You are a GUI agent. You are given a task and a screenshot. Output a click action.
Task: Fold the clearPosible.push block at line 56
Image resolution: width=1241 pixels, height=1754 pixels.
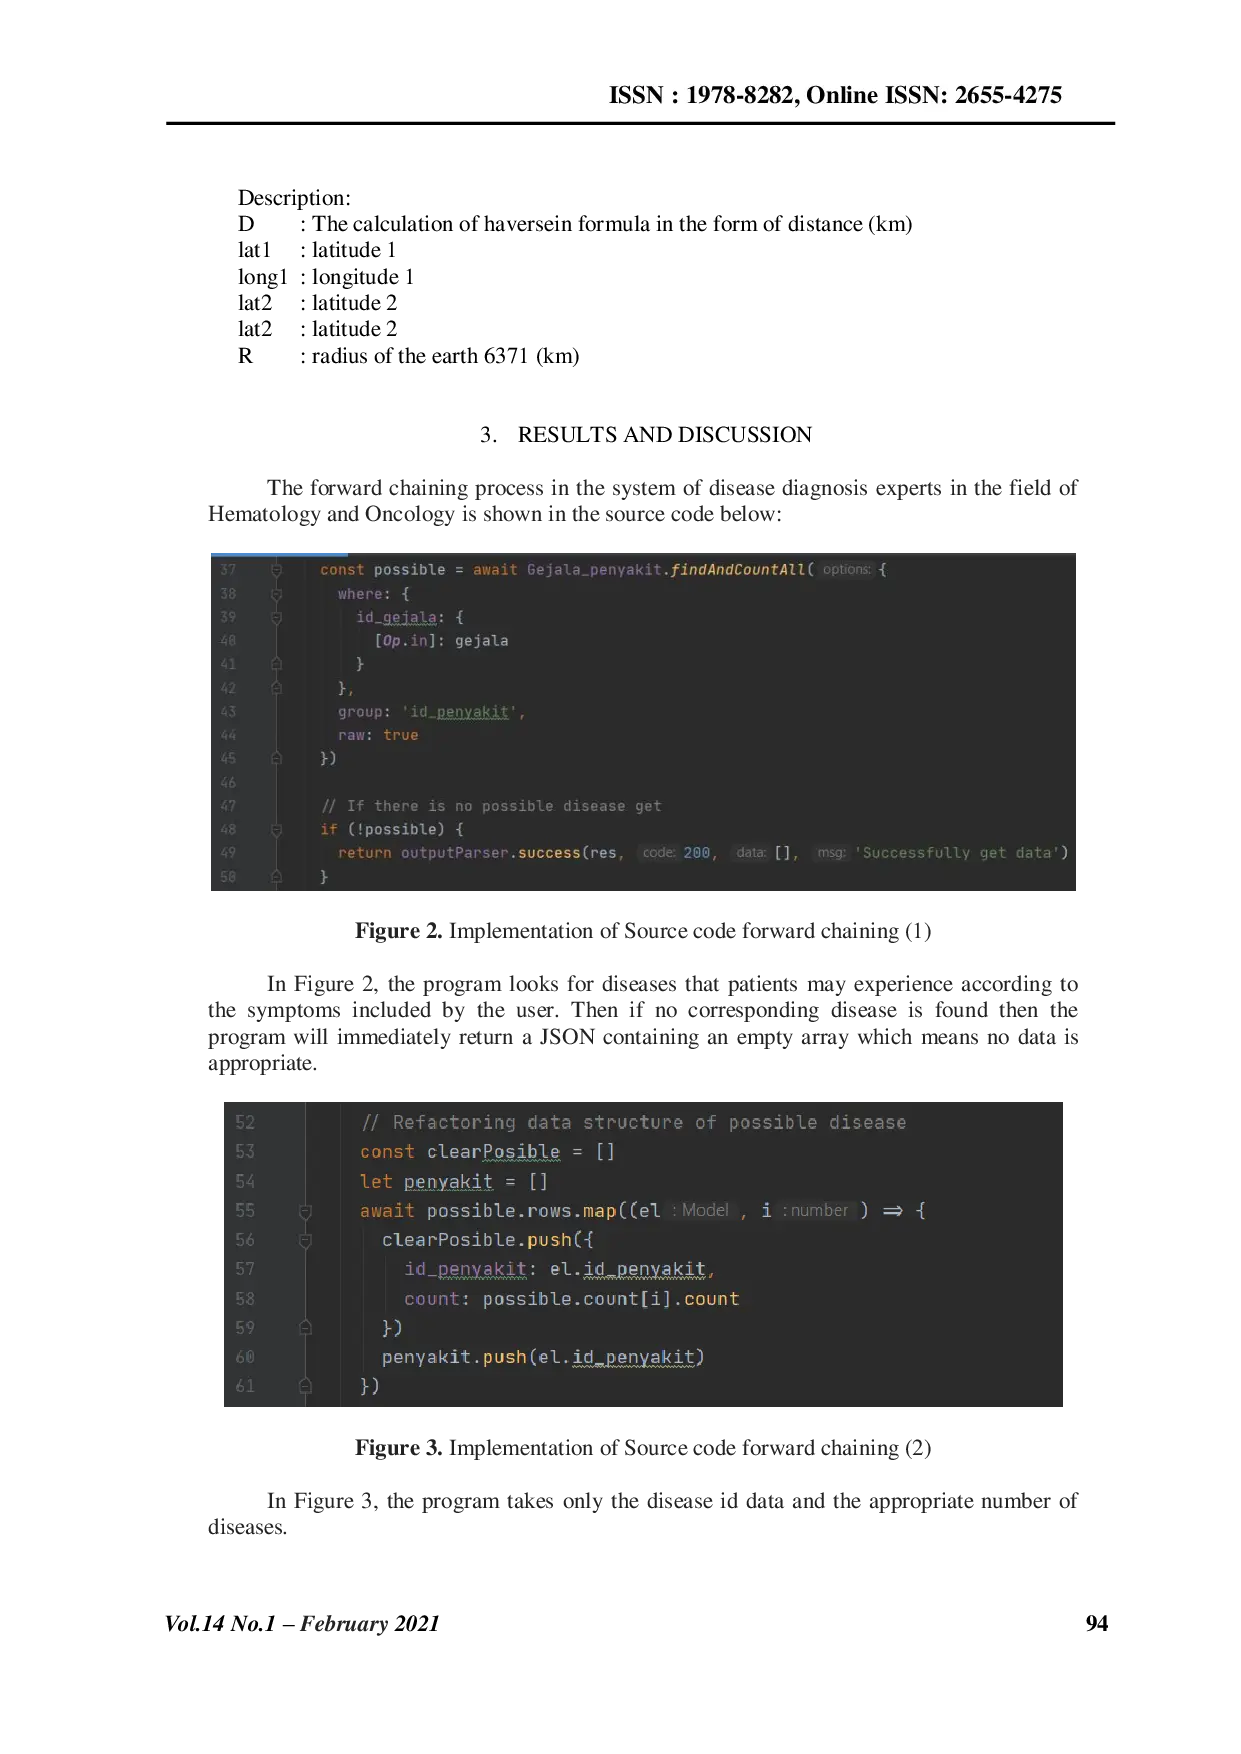point(306,1240)
